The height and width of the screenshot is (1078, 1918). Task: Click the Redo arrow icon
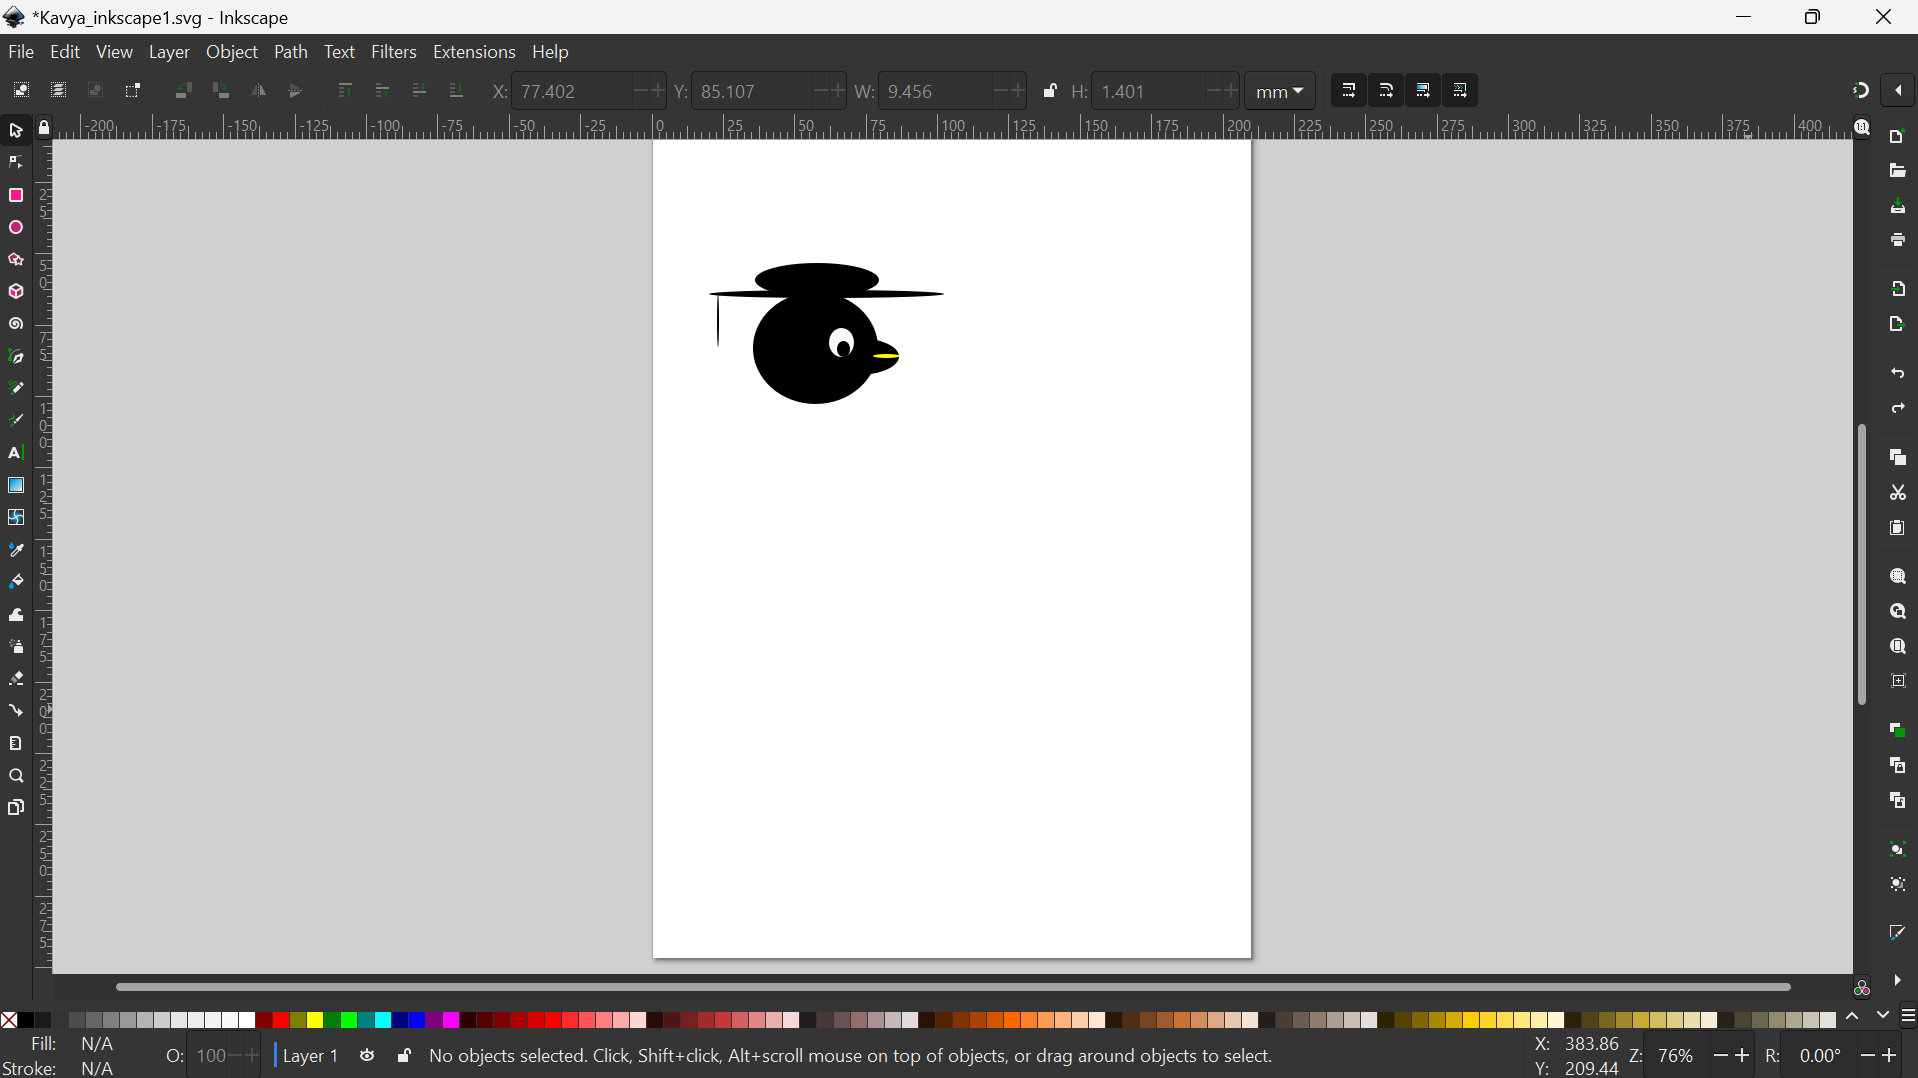pos(1898,409)
